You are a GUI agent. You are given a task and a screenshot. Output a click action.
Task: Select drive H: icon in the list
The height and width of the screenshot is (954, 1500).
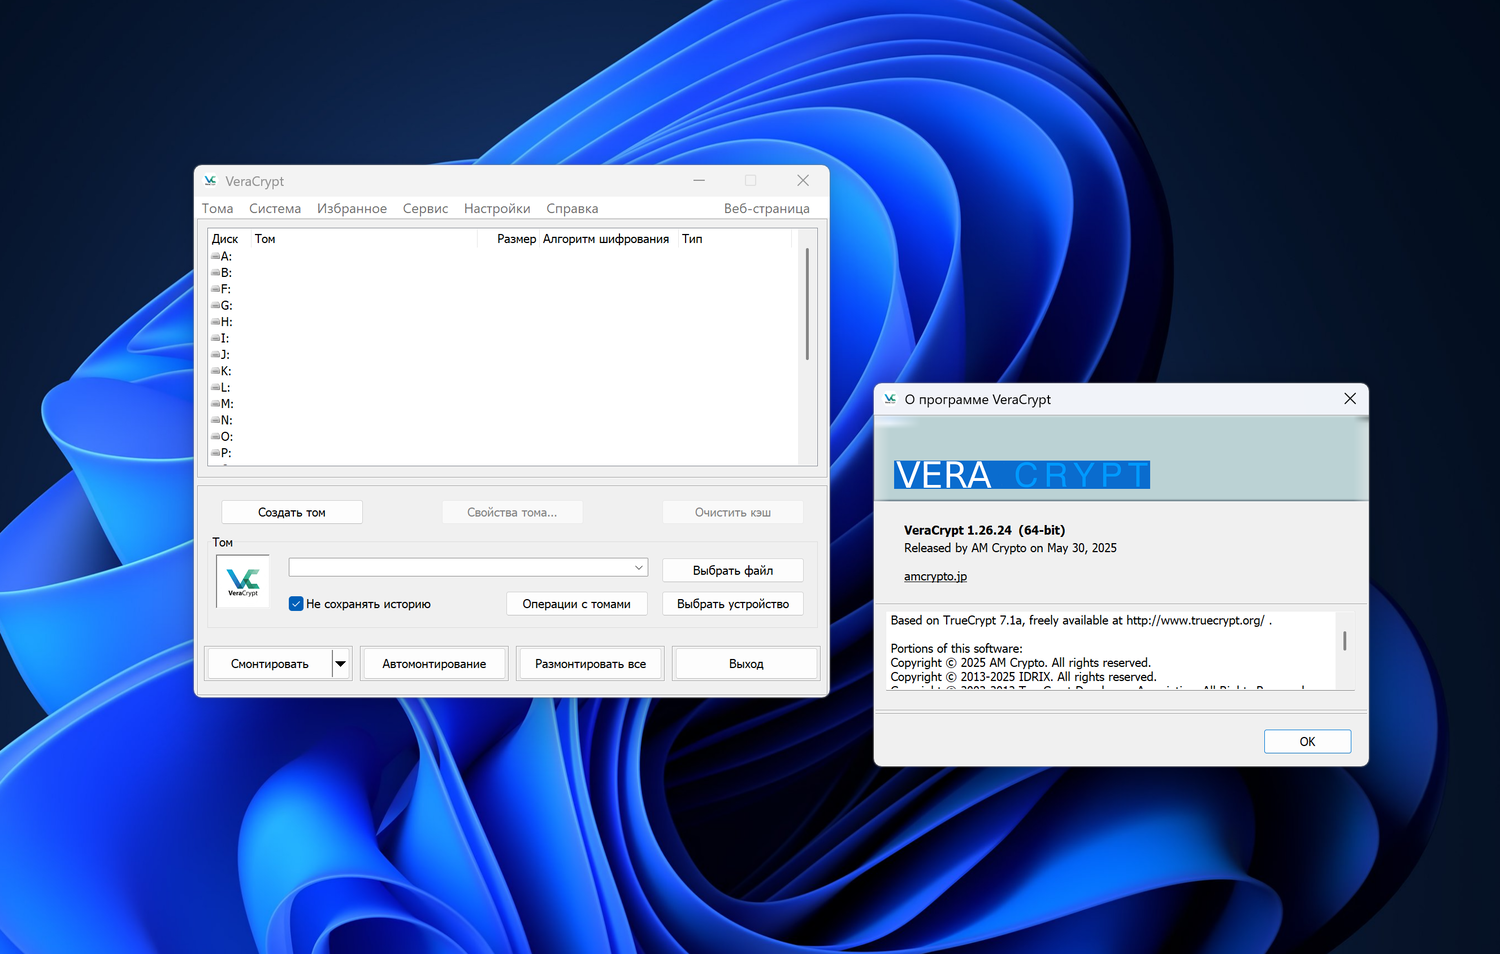point(215,322)
